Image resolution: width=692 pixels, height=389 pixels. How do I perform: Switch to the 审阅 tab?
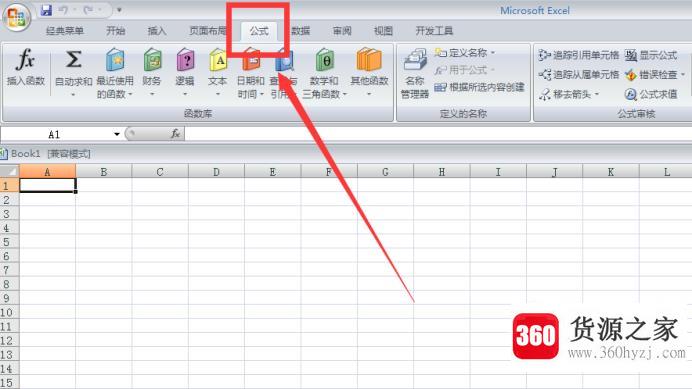(x=342, y=31)
